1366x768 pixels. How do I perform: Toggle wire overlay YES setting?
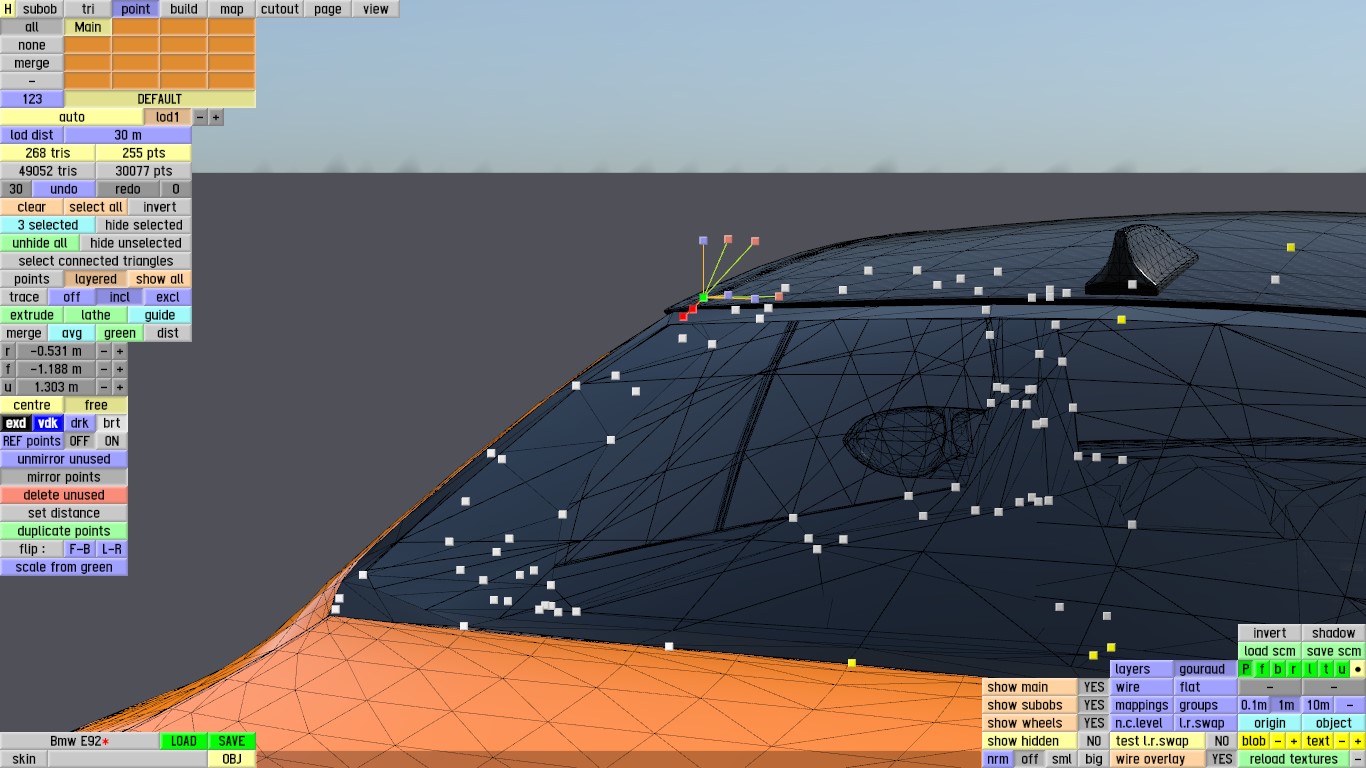click(x=1222, y=759)
